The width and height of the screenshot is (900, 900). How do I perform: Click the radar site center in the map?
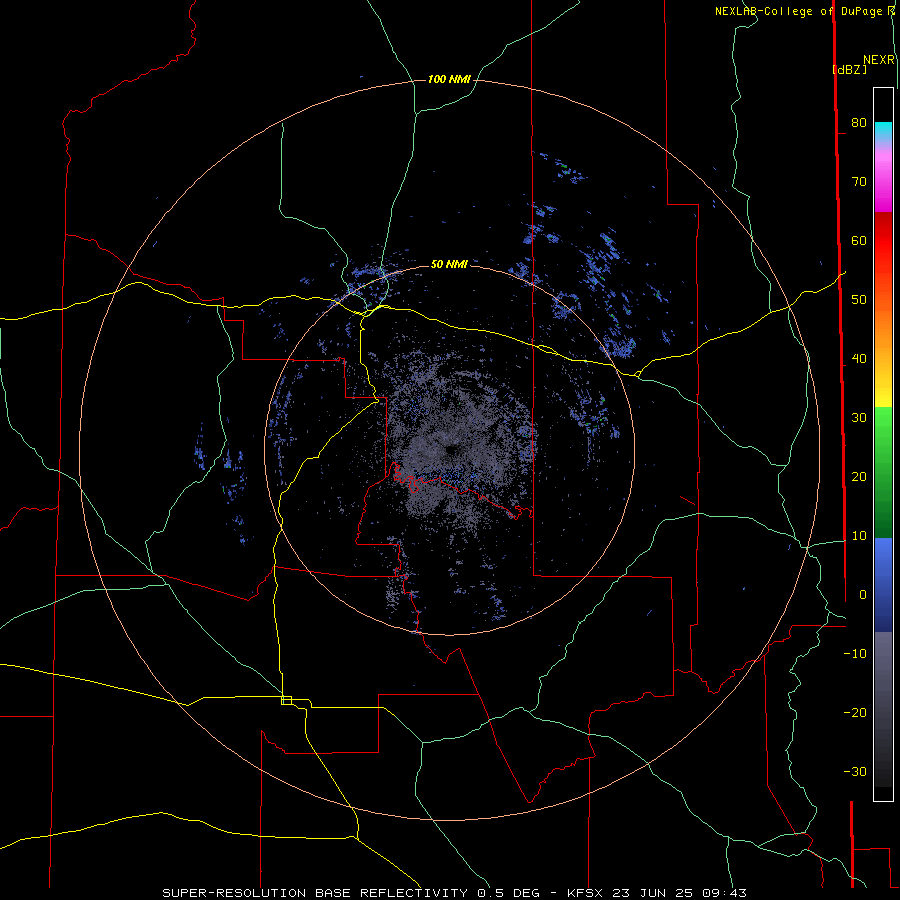449,450
